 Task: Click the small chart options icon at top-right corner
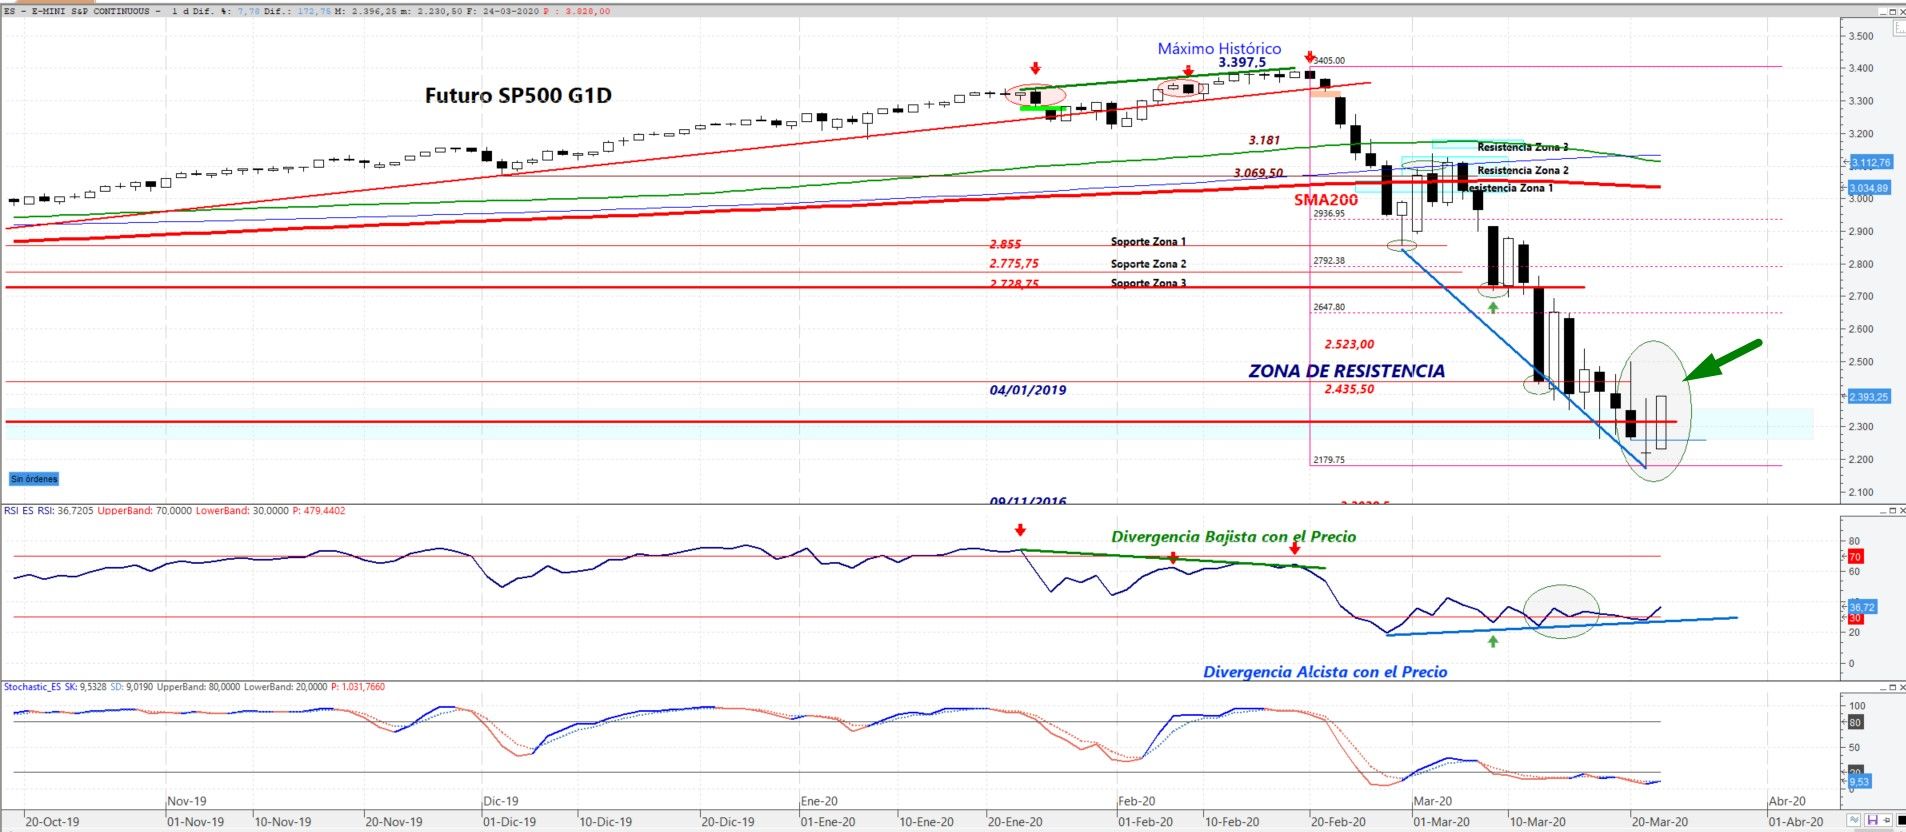coord(1900,27)
